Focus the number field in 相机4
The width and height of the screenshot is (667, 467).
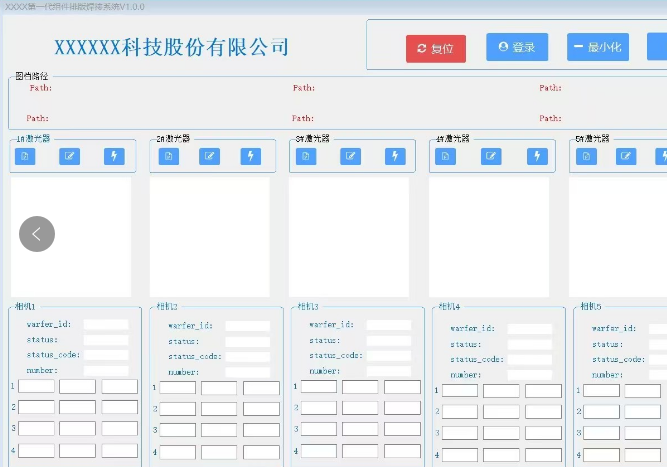(530, 375)
